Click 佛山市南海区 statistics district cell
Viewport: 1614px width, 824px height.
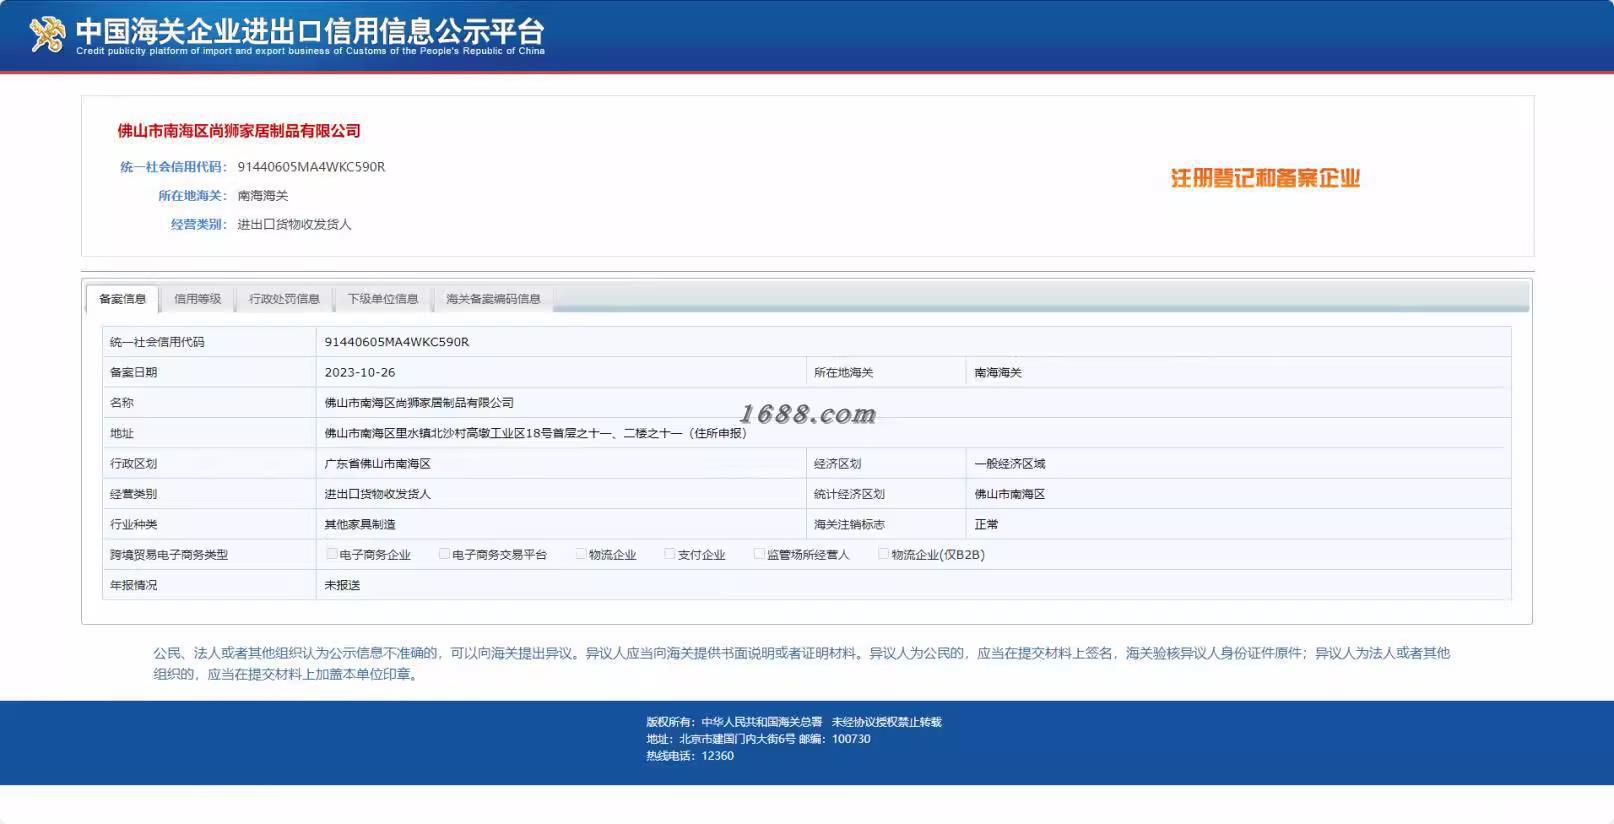(1010, 494)
